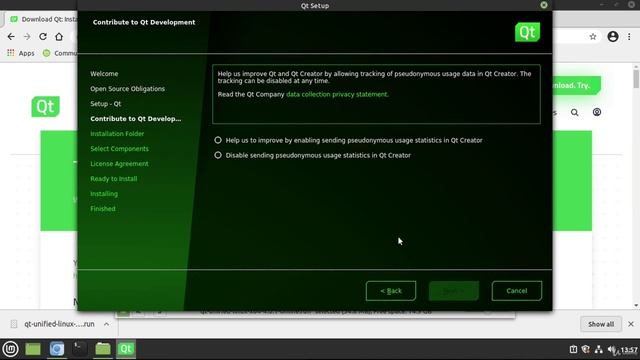Select Installation Folder step in sidebar
The width and height of the screenshot is (640, 360).
(117, 134)
